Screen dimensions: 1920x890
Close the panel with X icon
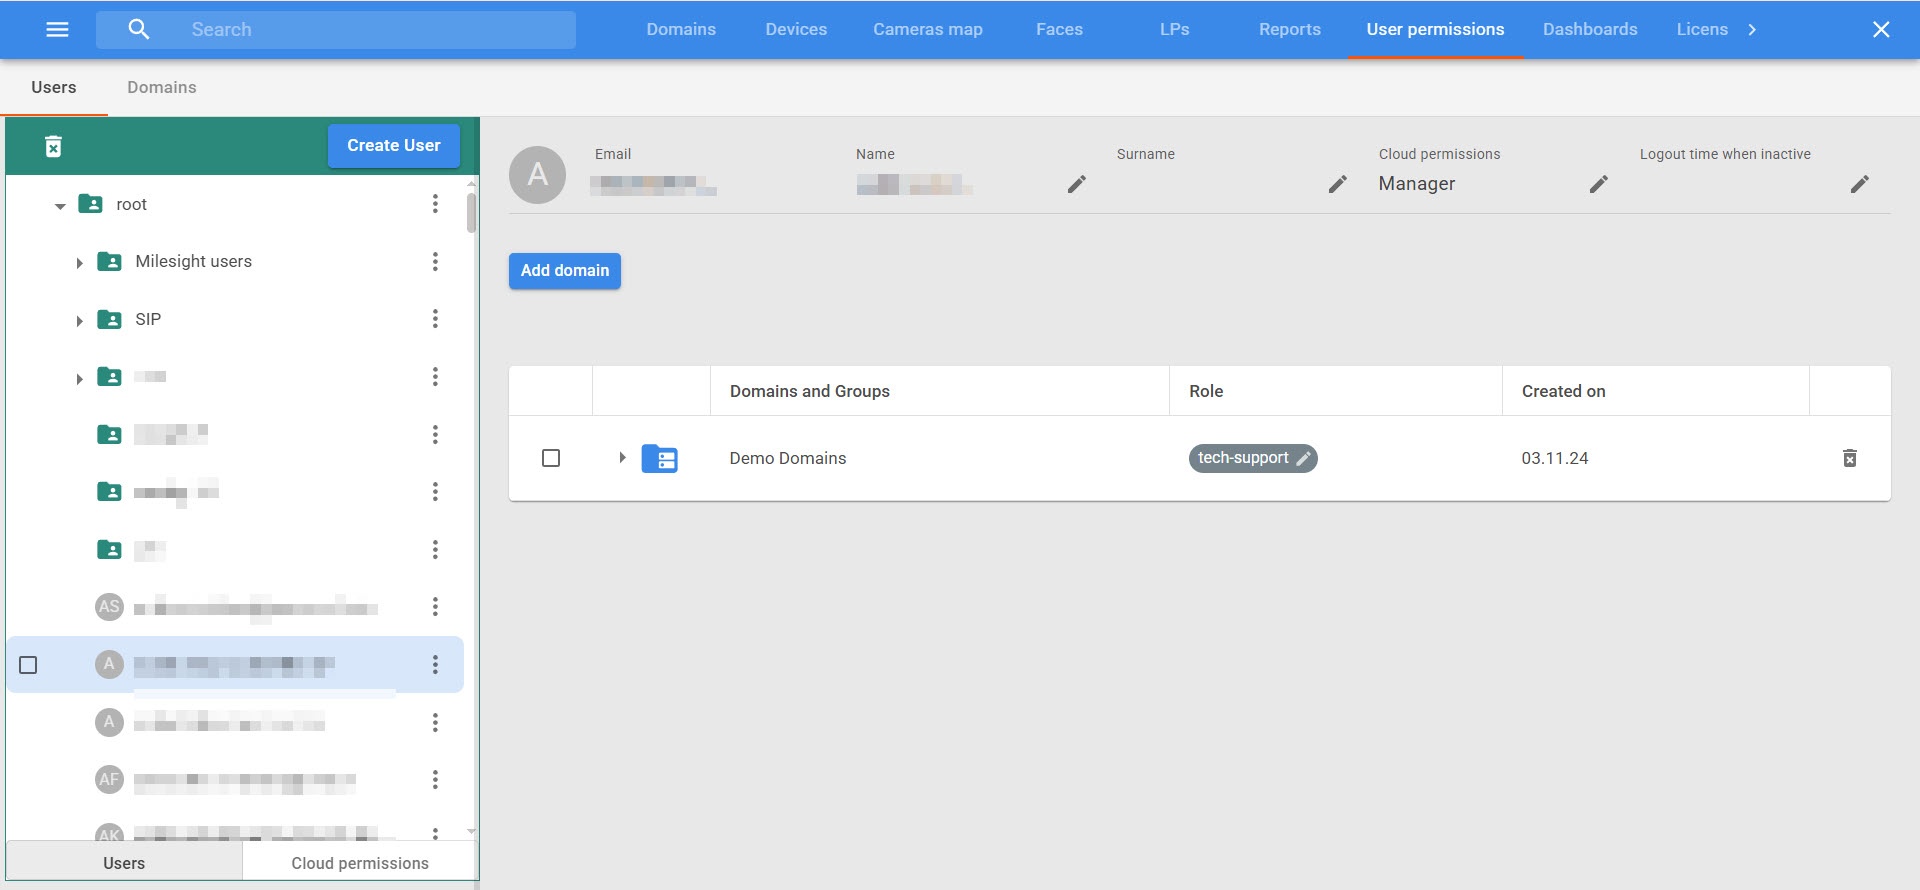click(x=1881, y=30)
